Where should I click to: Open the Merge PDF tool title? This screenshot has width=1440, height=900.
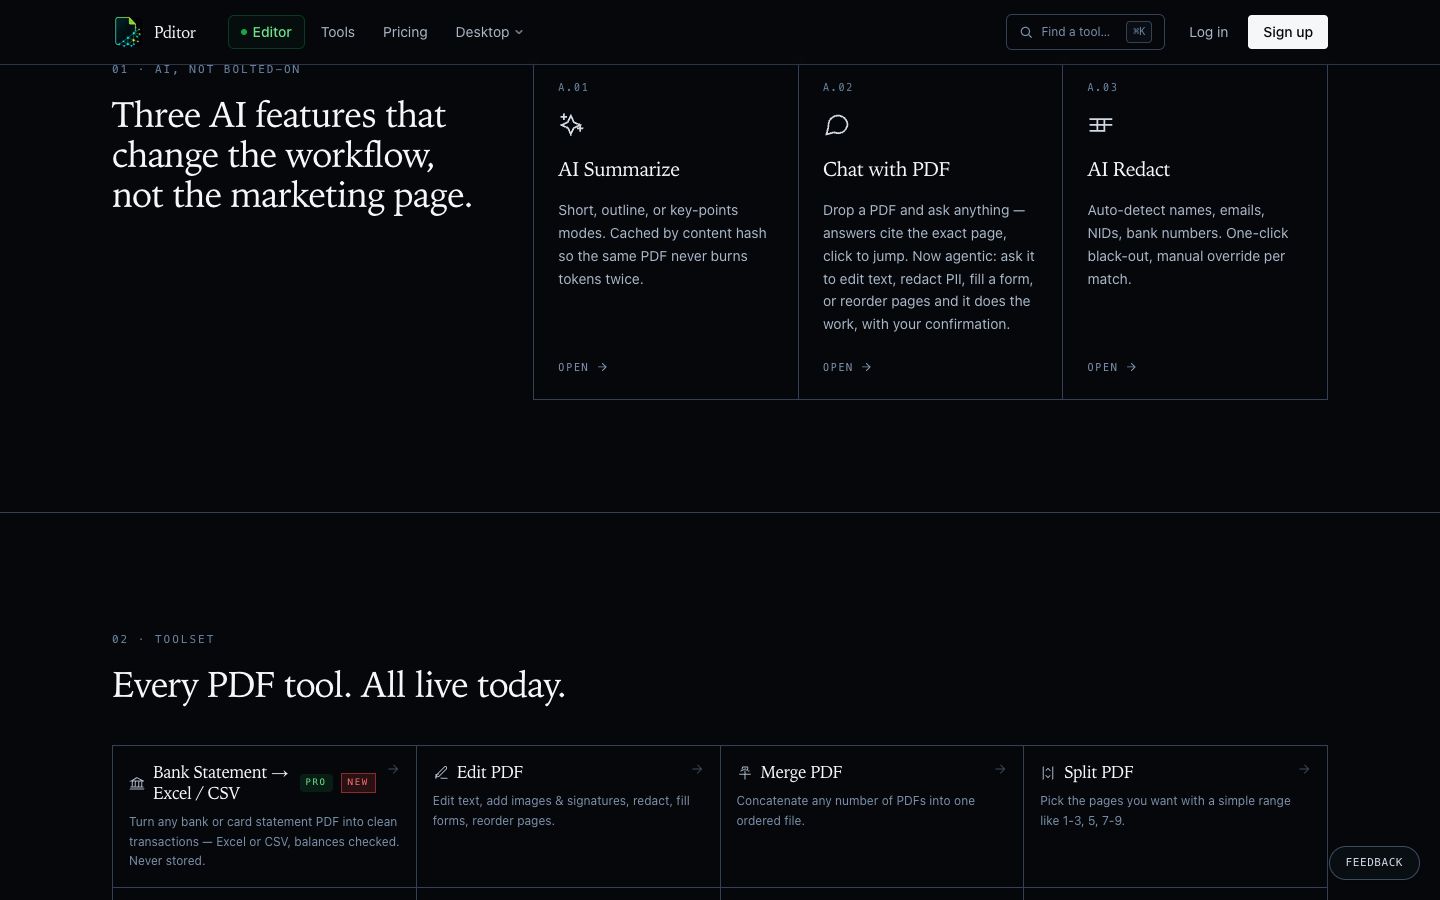801,773
